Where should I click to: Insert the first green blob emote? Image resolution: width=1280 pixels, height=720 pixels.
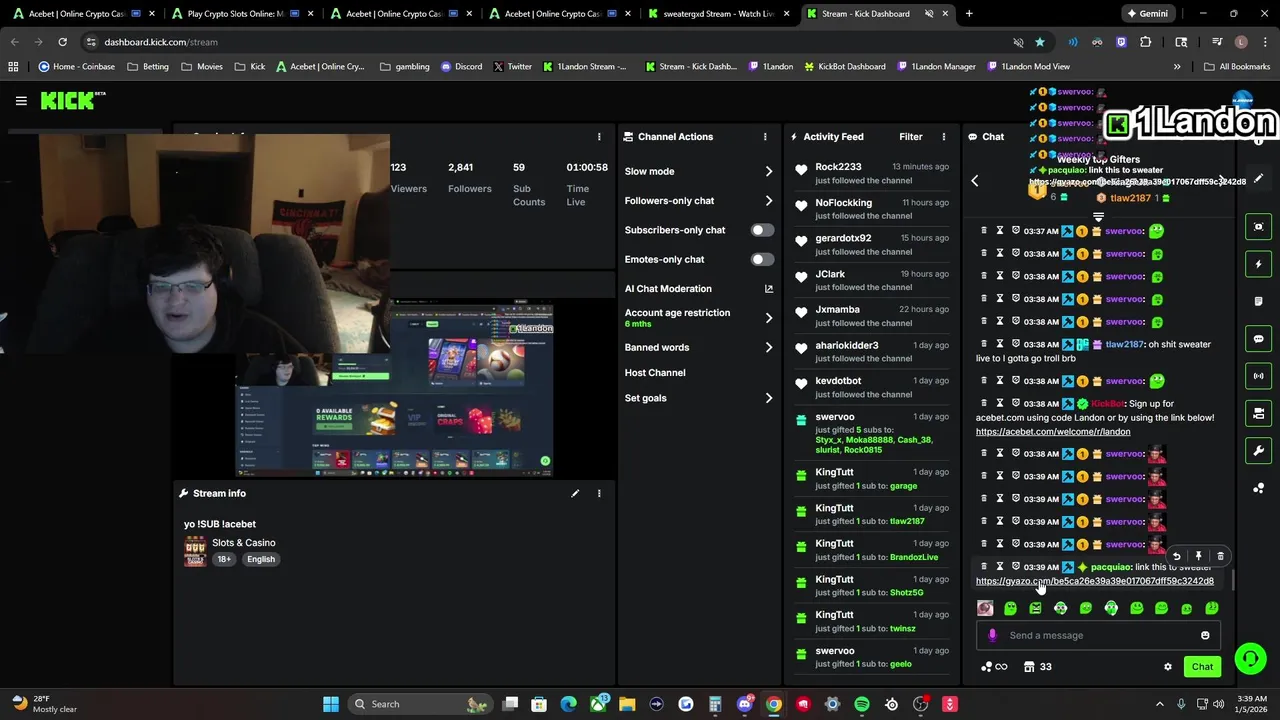(1010, 608)
